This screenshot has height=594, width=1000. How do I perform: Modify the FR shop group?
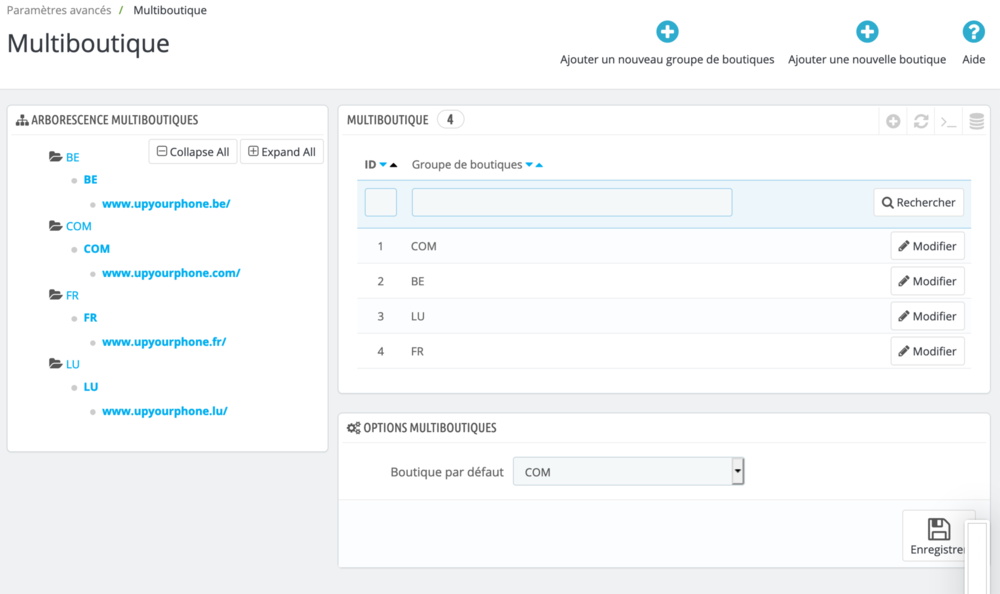coord(927,351)
